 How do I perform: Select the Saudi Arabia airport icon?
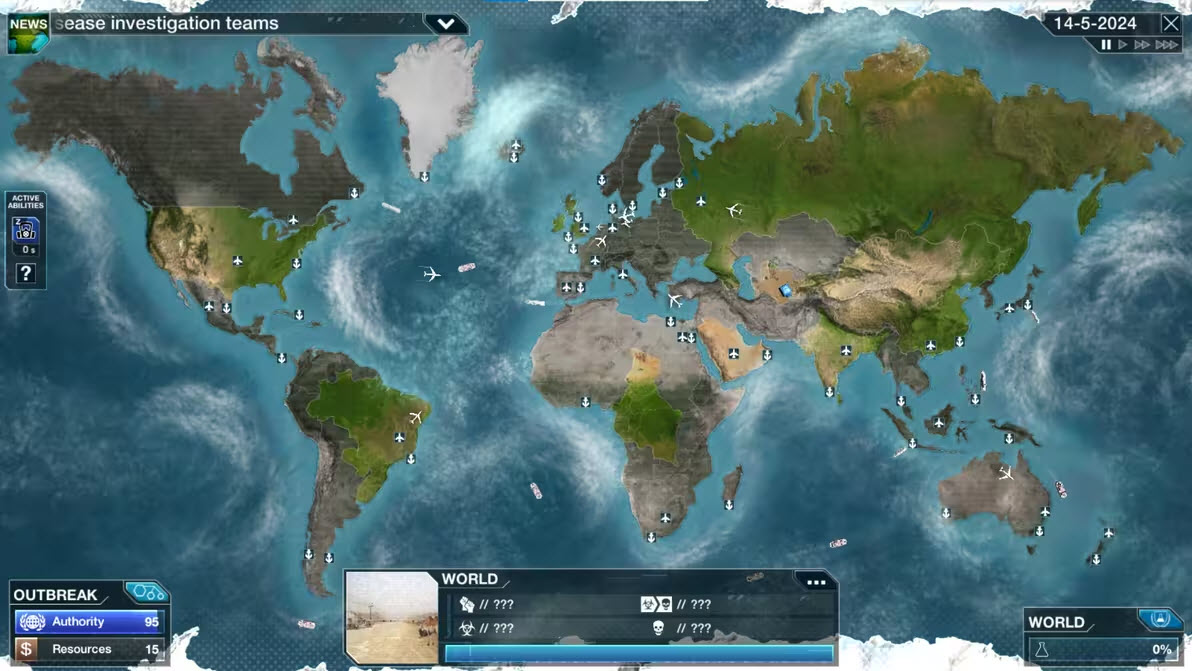pos(733,353)
